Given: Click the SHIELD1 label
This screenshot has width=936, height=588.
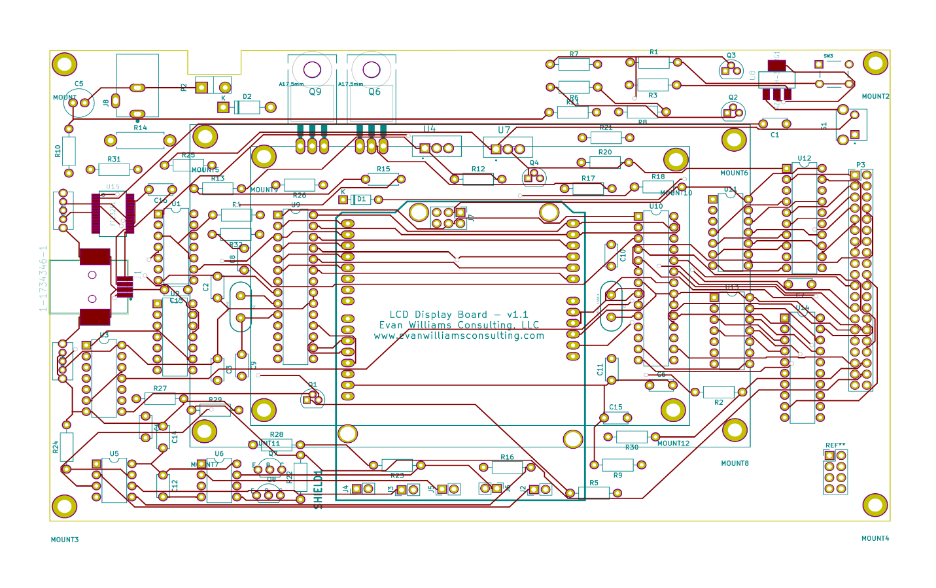Looking at the screenshot, I should tap(318, 490).
